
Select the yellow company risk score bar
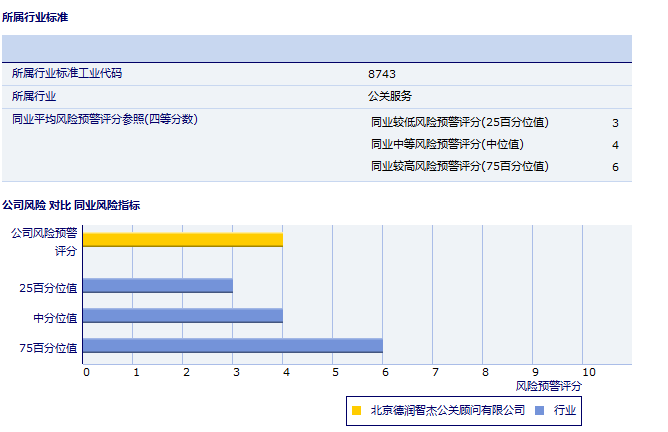(x=183, y=240)
